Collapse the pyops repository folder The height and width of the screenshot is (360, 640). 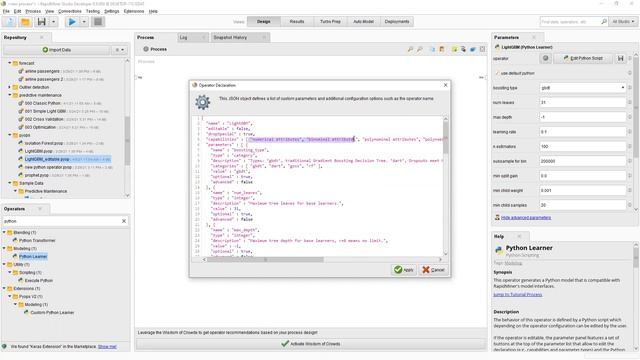click(10, 135)
